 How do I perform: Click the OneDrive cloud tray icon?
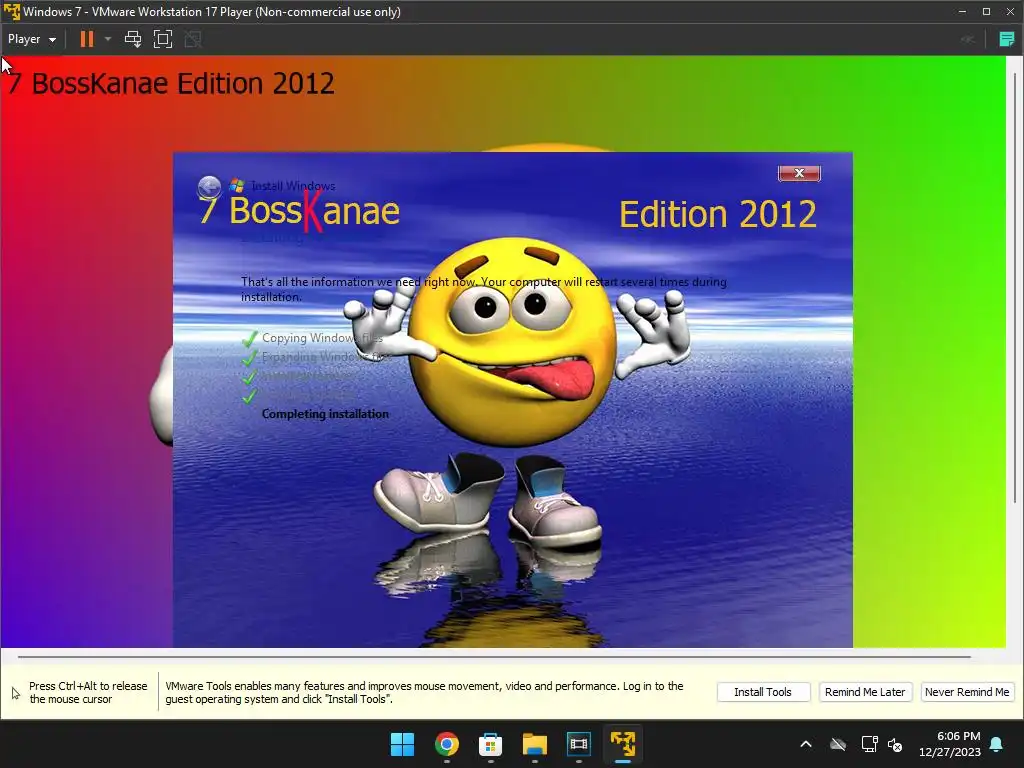coord(838,744)
